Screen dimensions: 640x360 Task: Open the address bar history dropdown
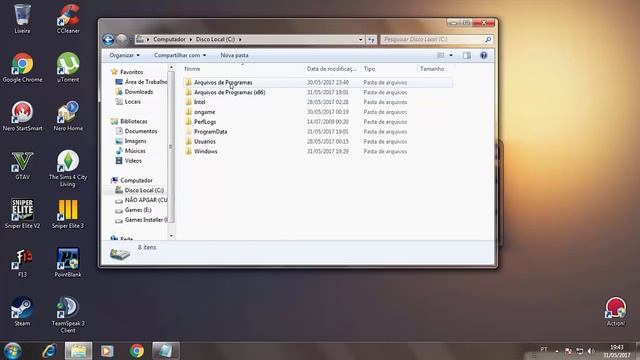[x=360, y=40]
